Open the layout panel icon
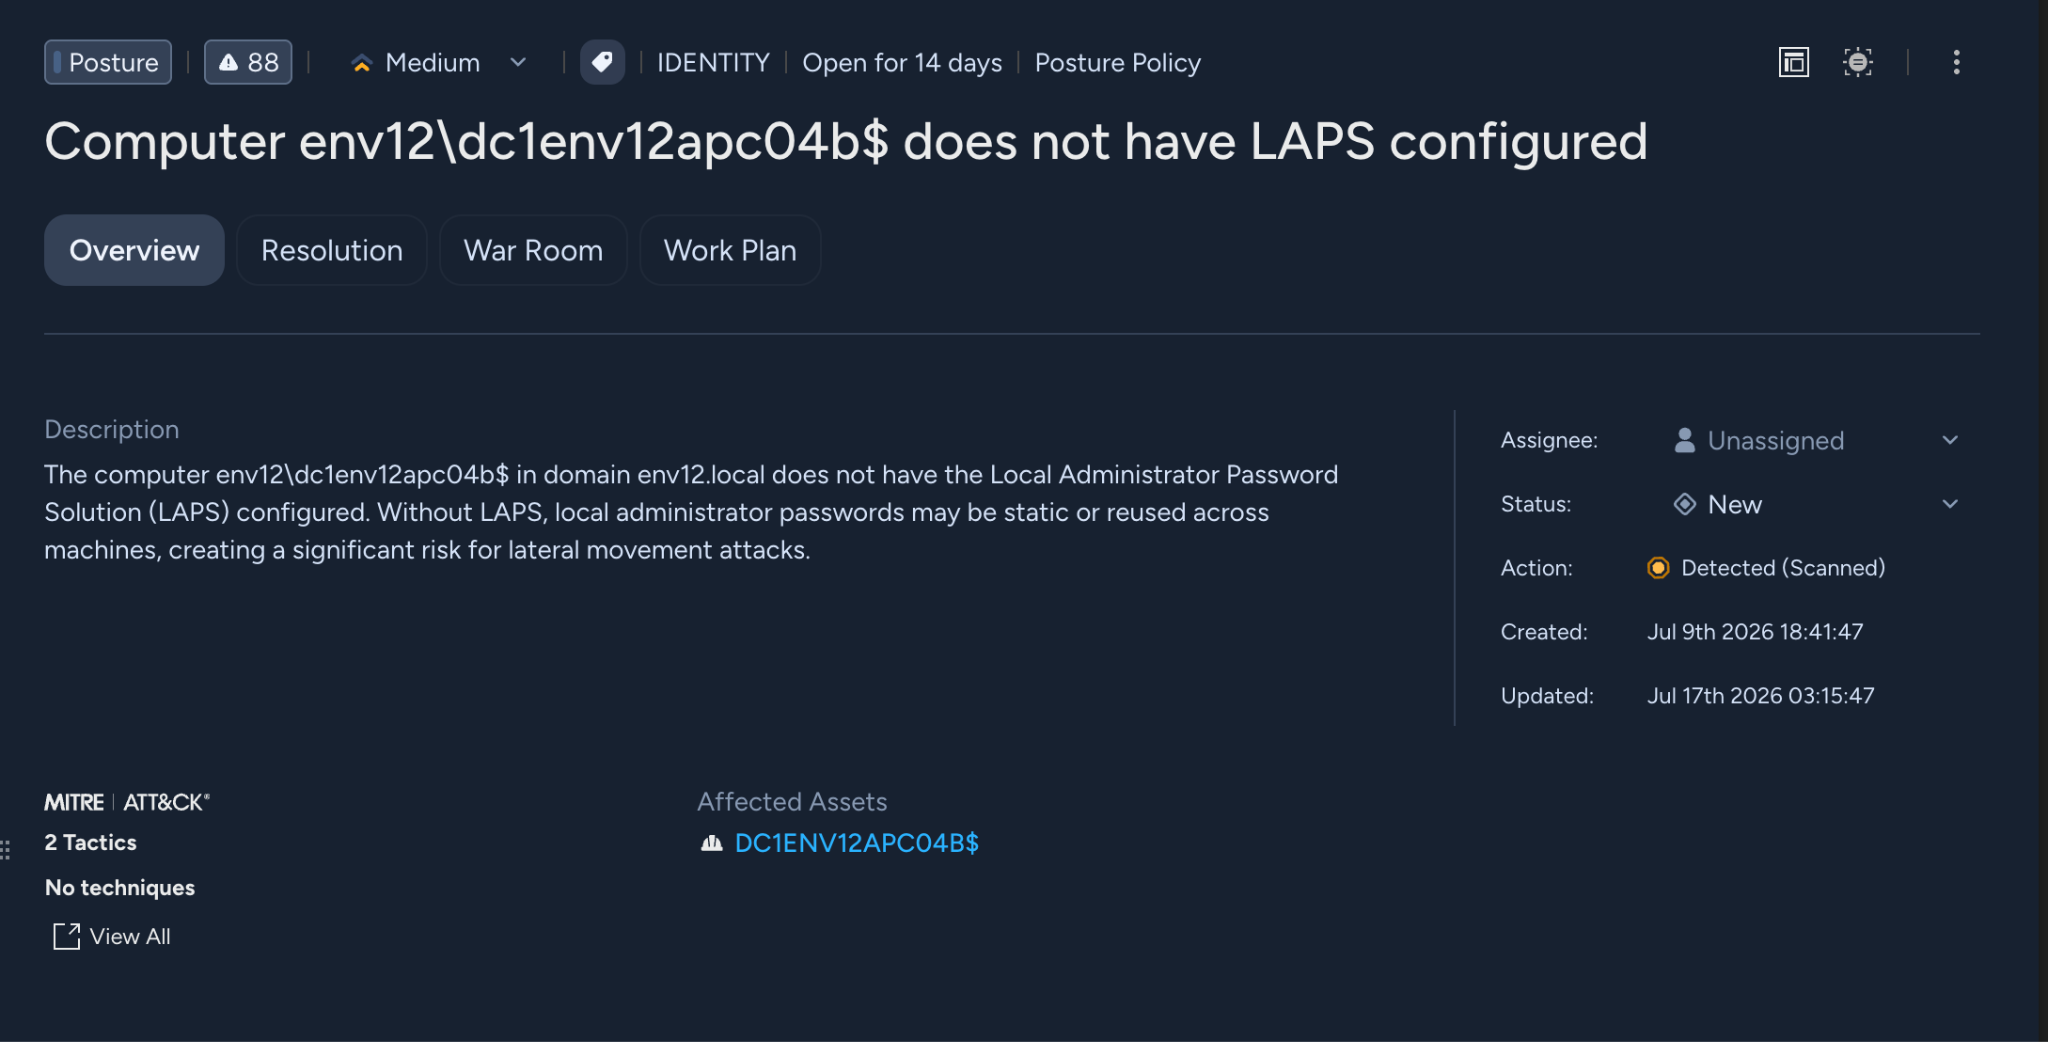The width and height of the screenshot is (2048, 1042). (x=1794, y=62)
